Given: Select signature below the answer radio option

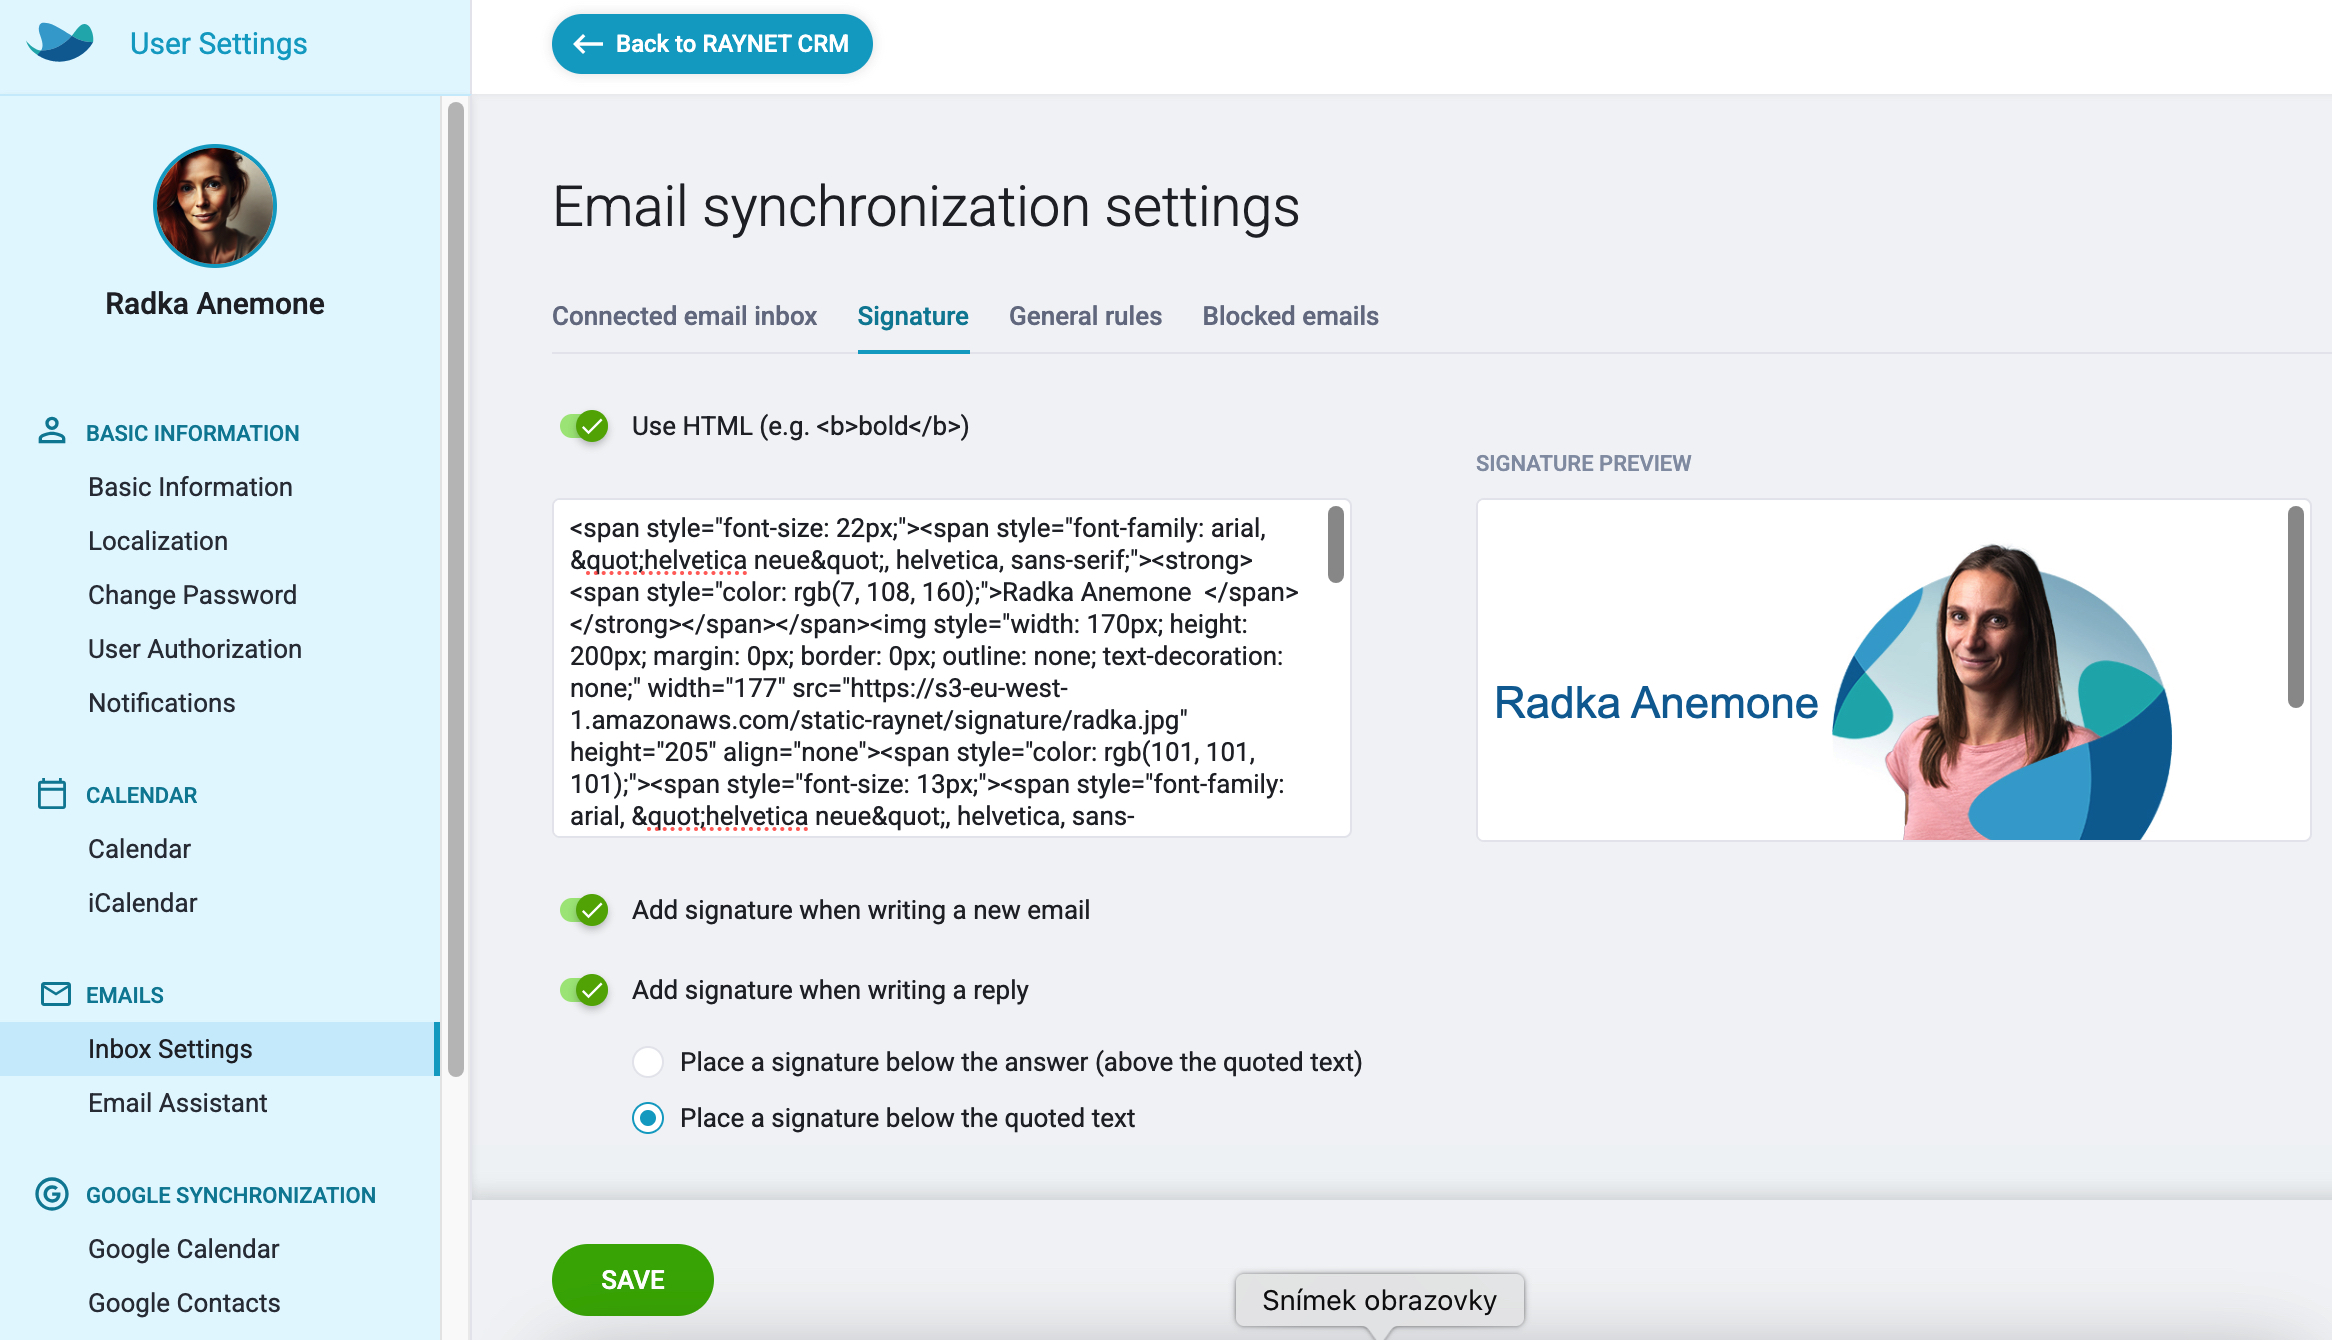Looking at the screenshot, I should tap(648, 1062).
